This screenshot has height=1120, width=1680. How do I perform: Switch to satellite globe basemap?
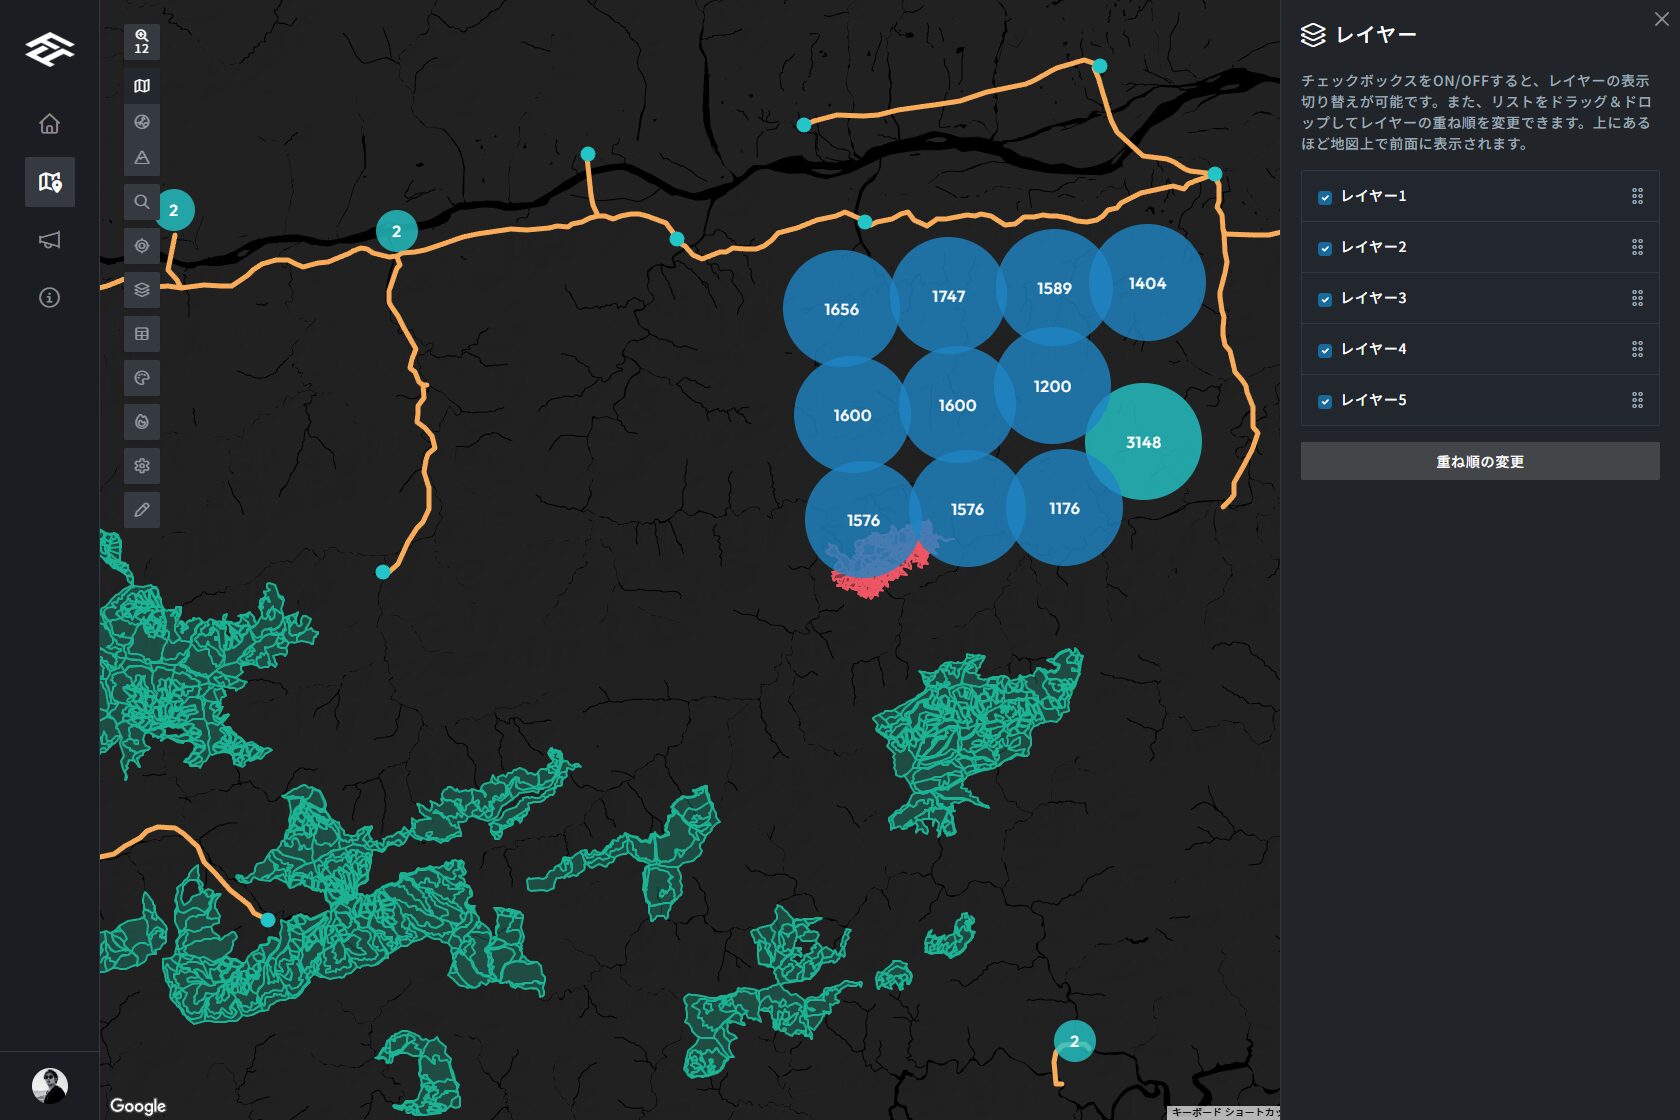click(142, 122)
